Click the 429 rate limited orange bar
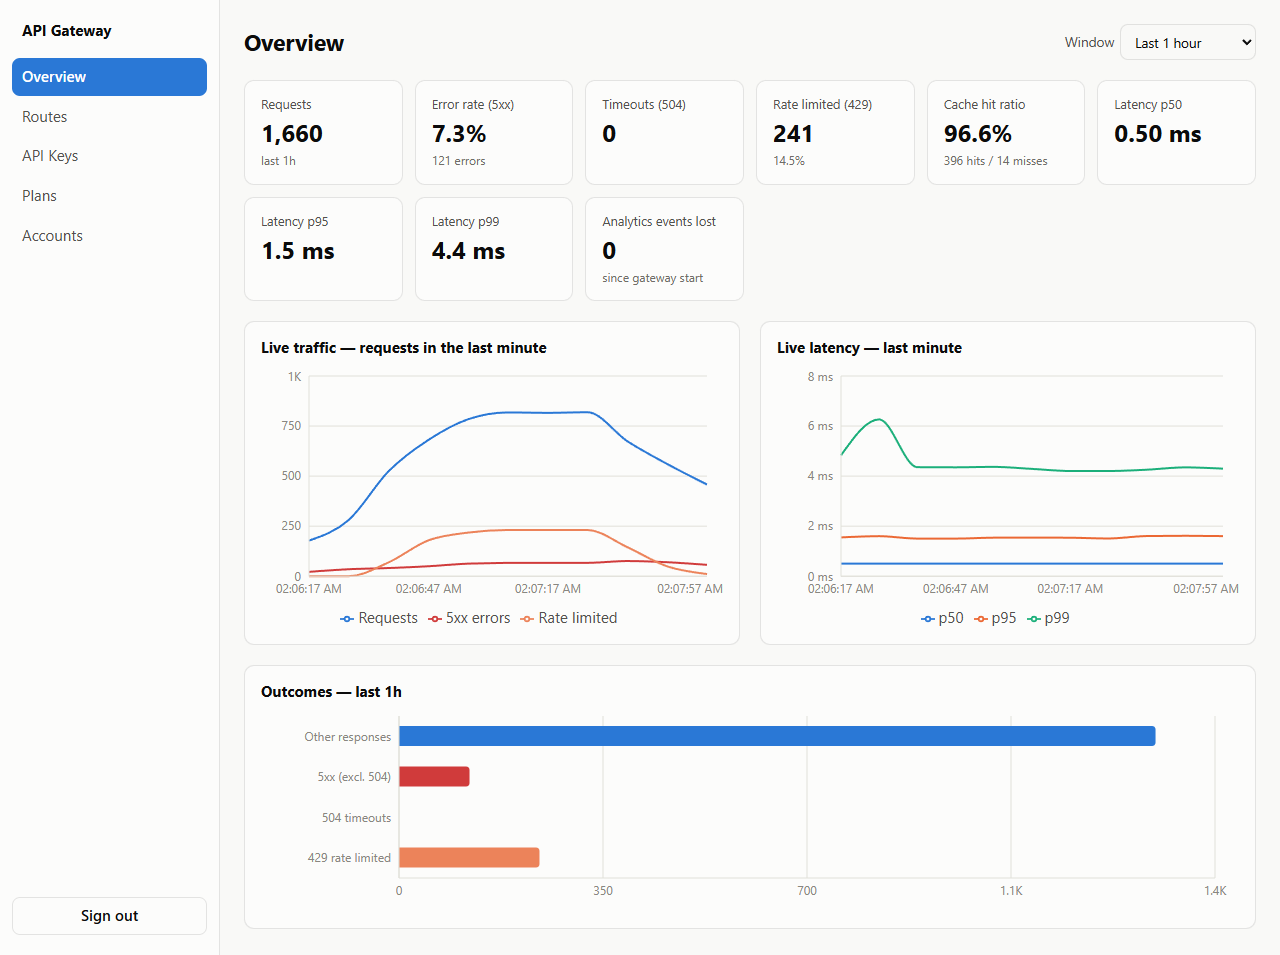1280x955 pixels. 469,857
